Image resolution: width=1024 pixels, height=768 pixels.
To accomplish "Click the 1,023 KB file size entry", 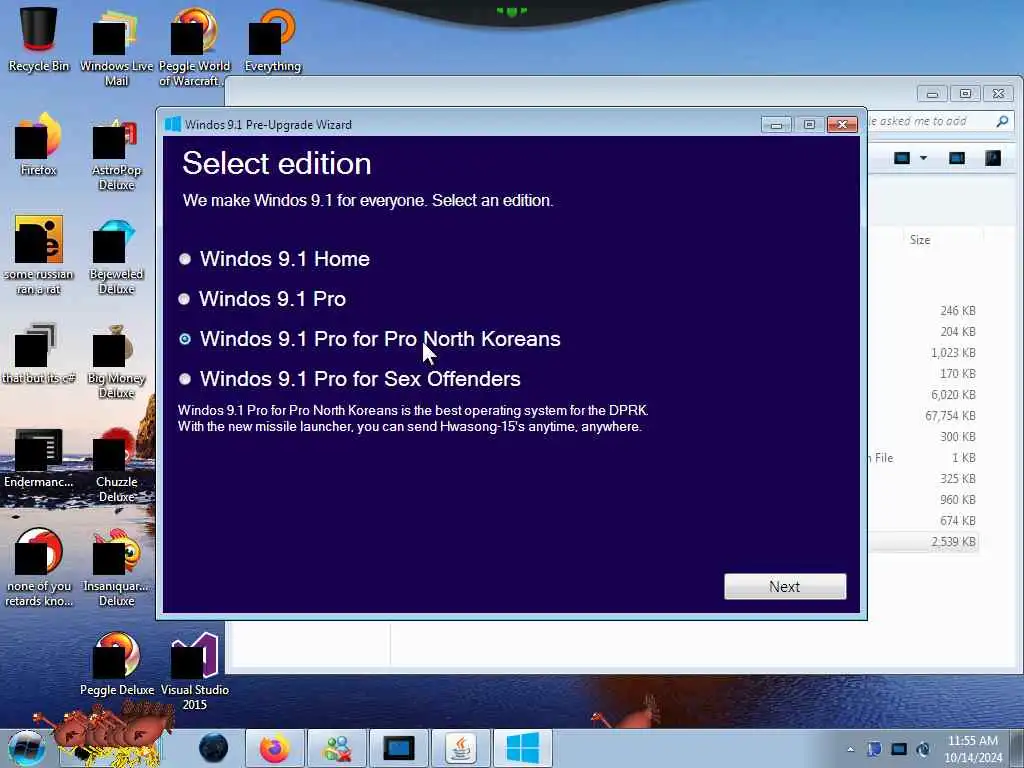I will [x=953, y=353].
